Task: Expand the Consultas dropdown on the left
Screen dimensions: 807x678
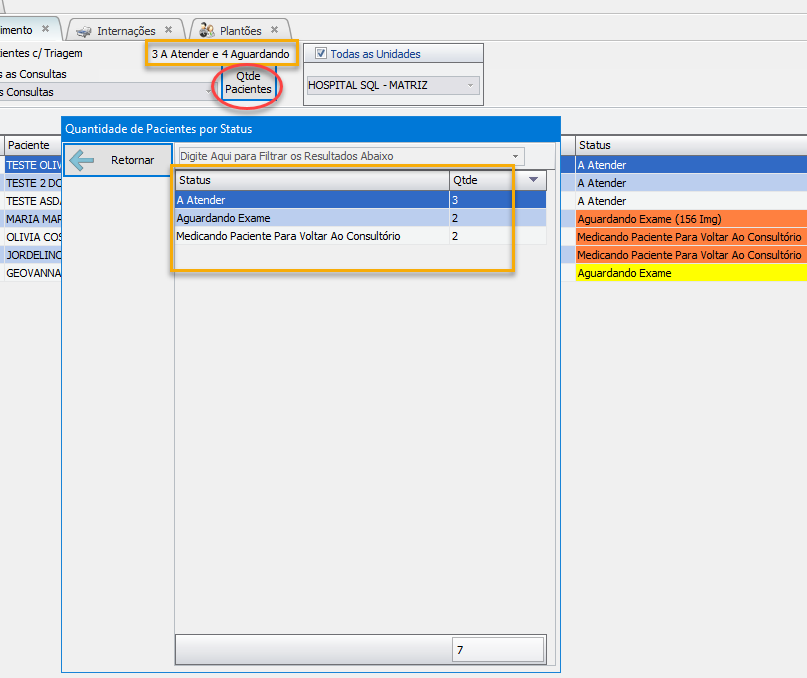Action: 208,92
